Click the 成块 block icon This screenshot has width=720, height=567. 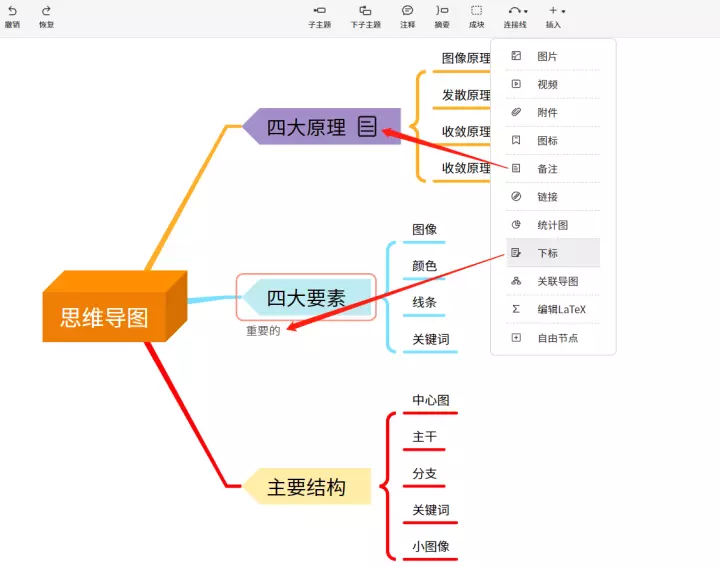(x=476, y=11)
